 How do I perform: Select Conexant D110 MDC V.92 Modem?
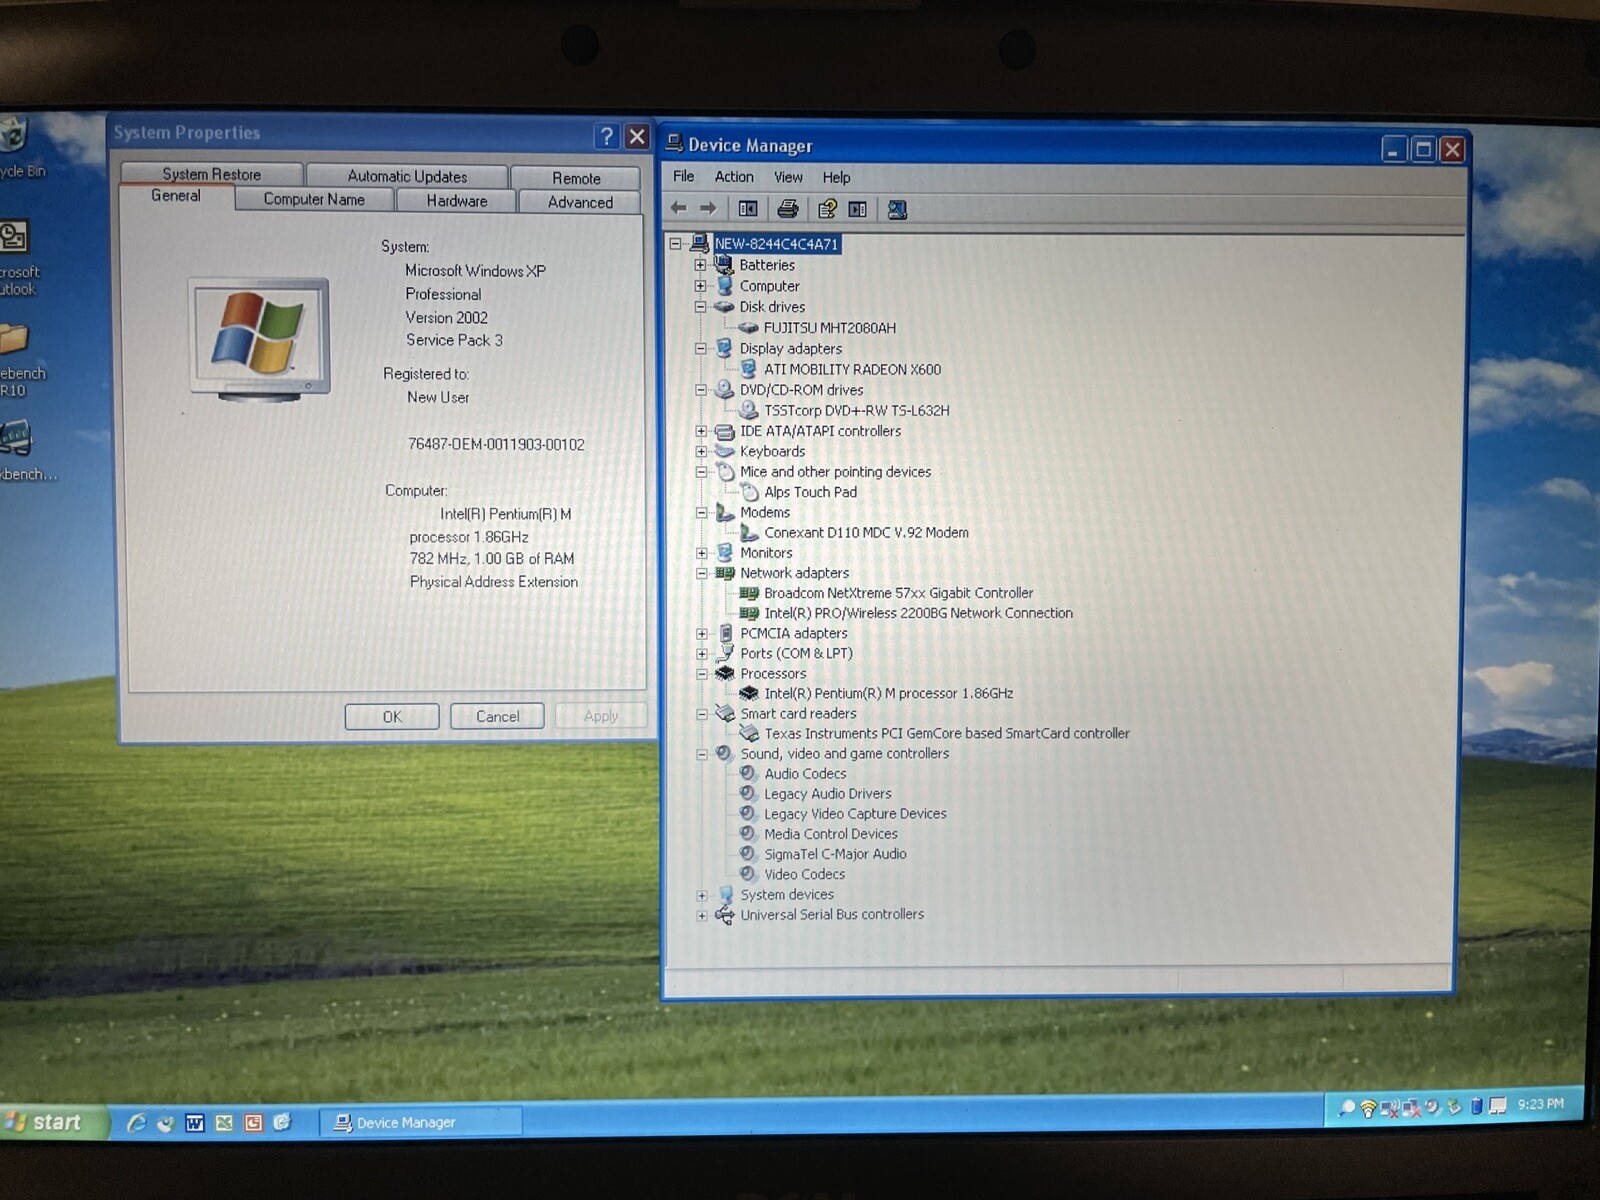tap(866, 532)
